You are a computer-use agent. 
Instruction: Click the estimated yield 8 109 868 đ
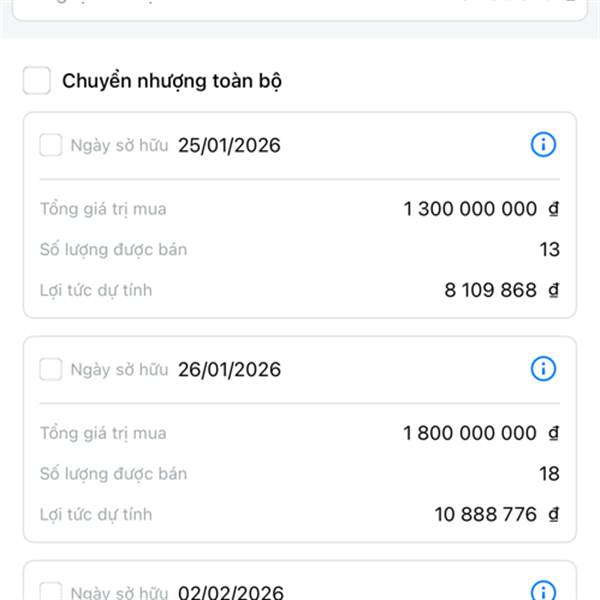click(501, 291)
